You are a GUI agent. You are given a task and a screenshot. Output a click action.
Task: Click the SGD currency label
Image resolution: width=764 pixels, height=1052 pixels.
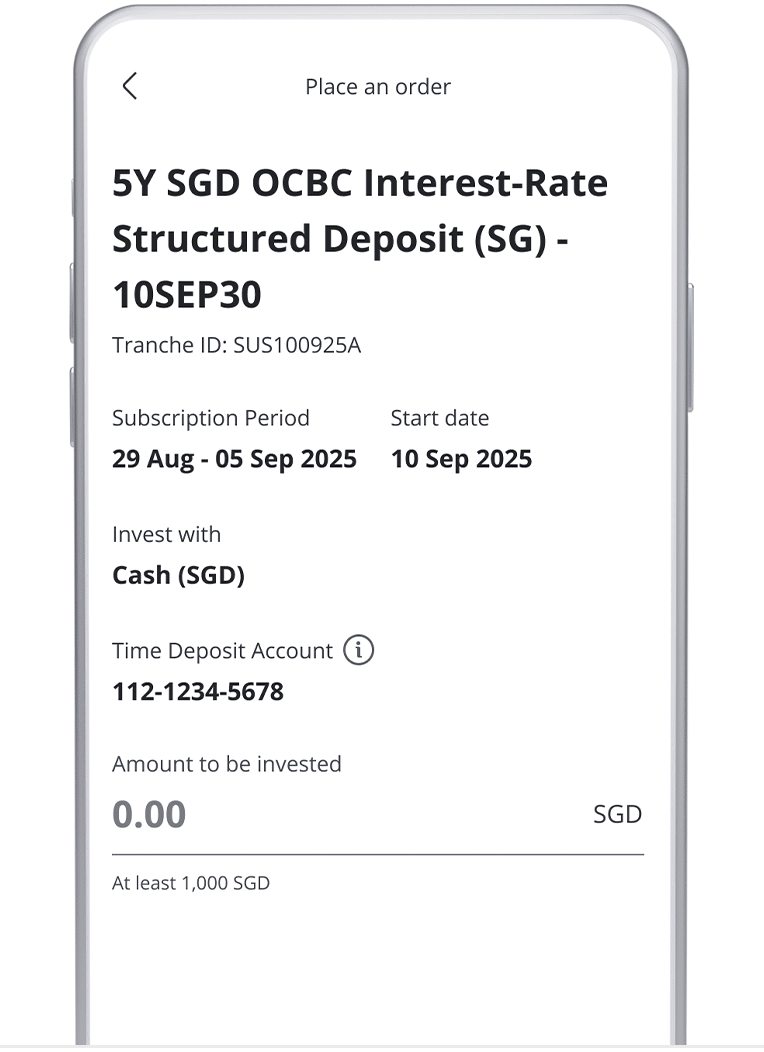617,815
